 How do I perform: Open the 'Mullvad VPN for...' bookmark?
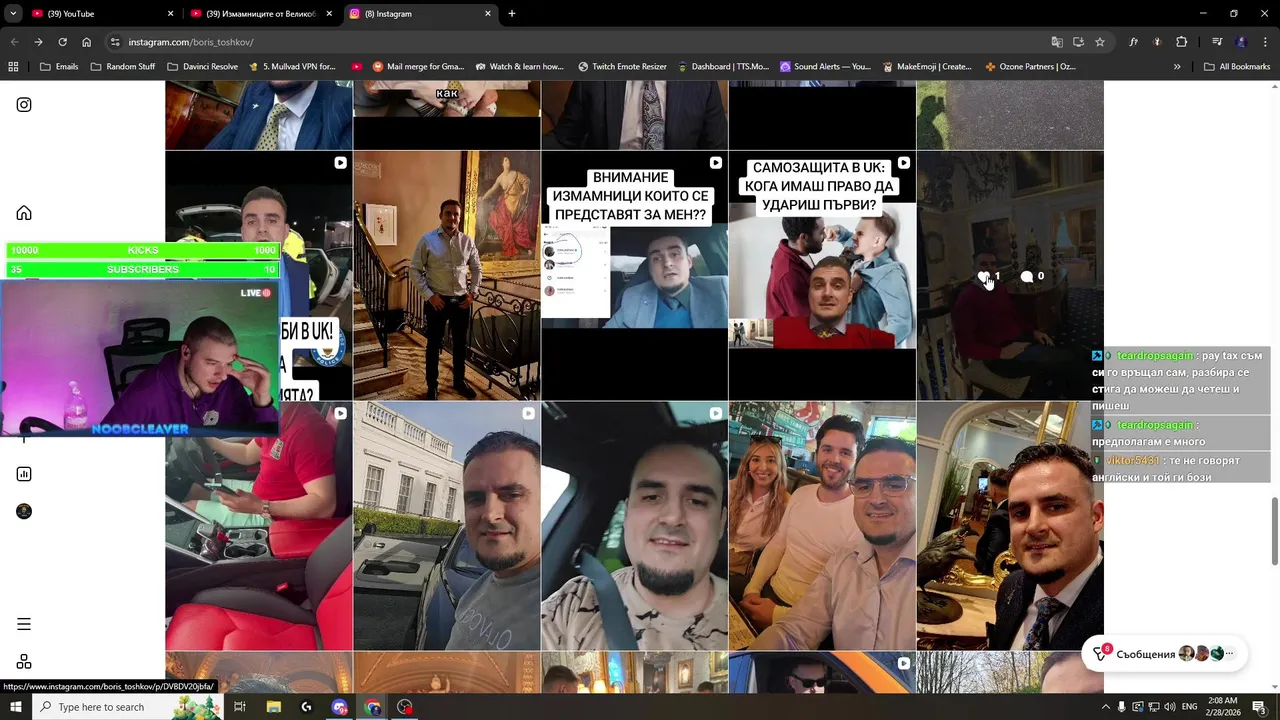click(x=292, y=67)
